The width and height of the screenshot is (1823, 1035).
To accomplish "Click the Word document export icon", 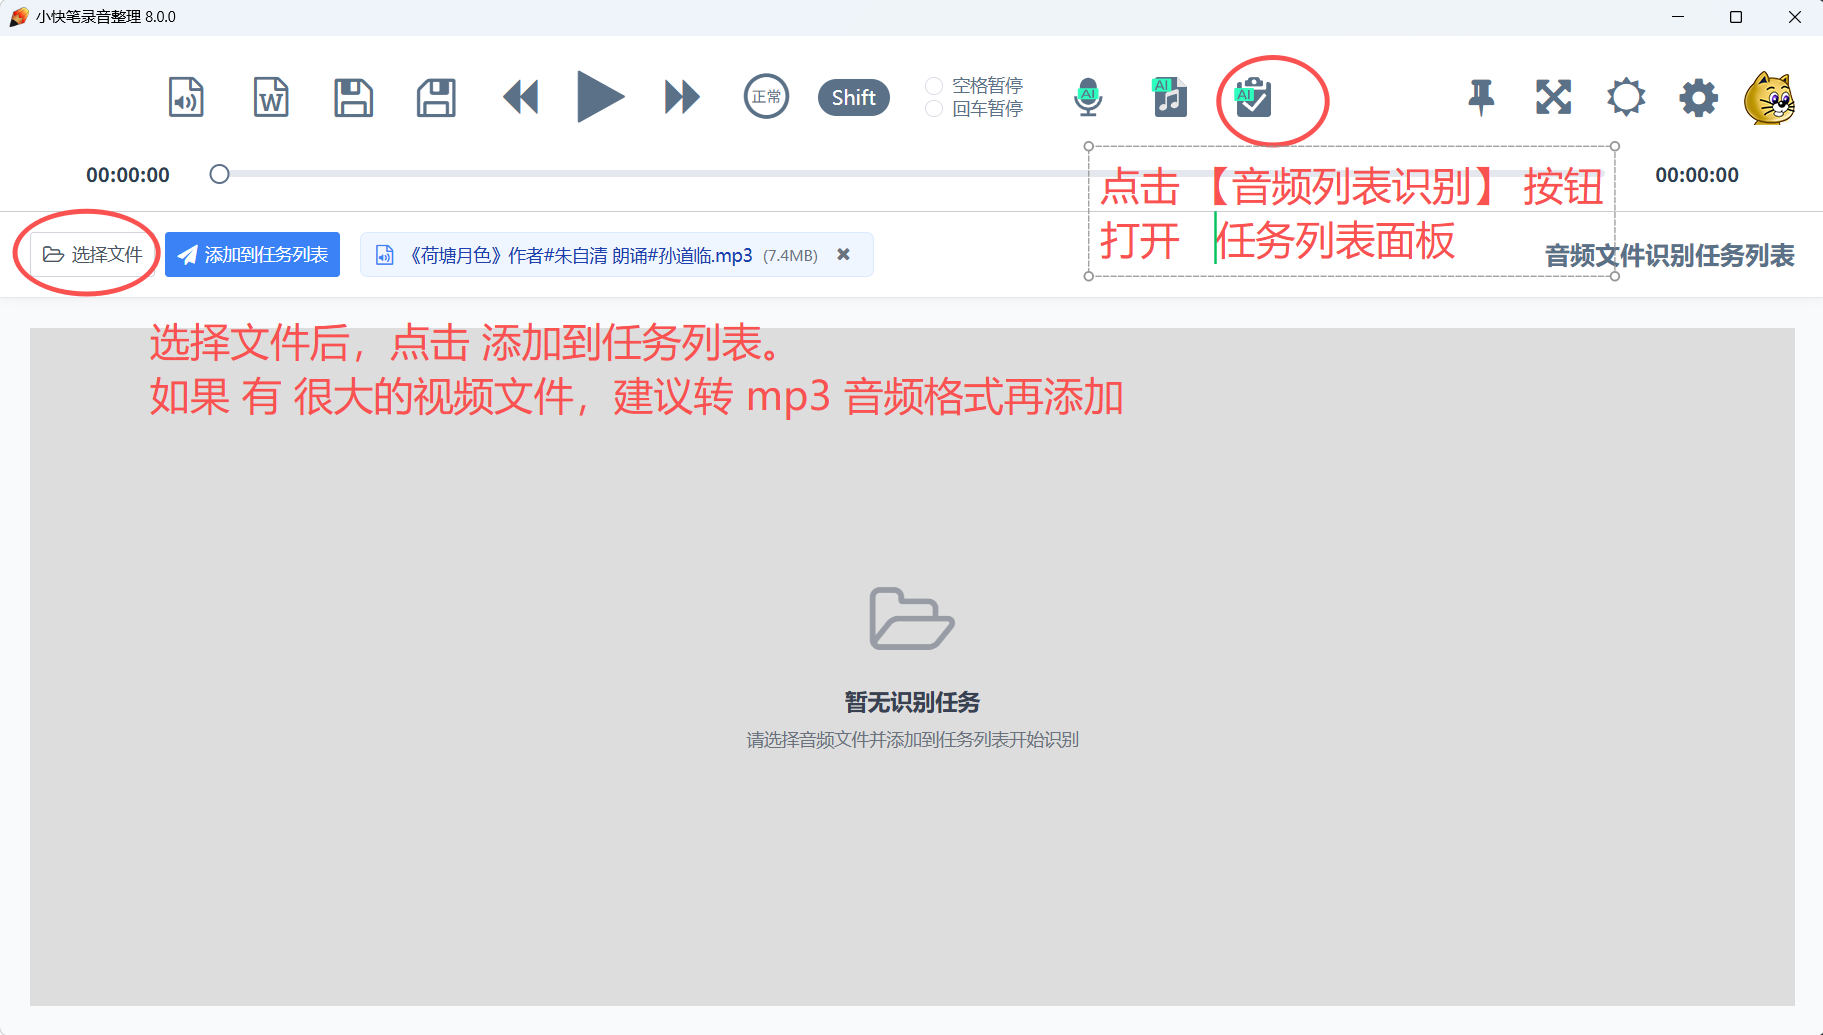I will click(271, 98).
